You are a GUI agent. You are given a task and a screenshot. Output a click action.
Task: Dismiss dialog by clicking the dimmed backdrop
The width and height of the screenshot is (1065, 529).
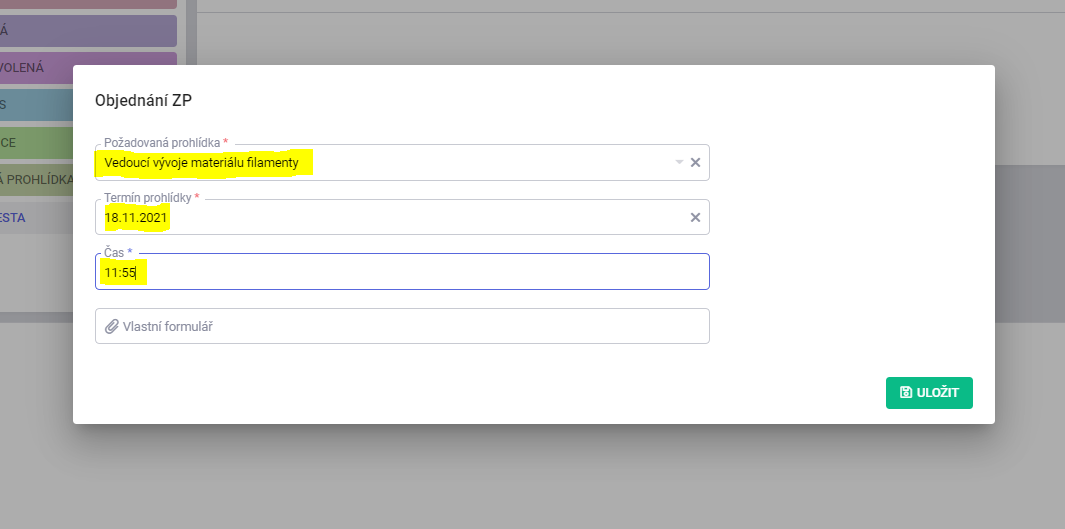click(532, 475)
